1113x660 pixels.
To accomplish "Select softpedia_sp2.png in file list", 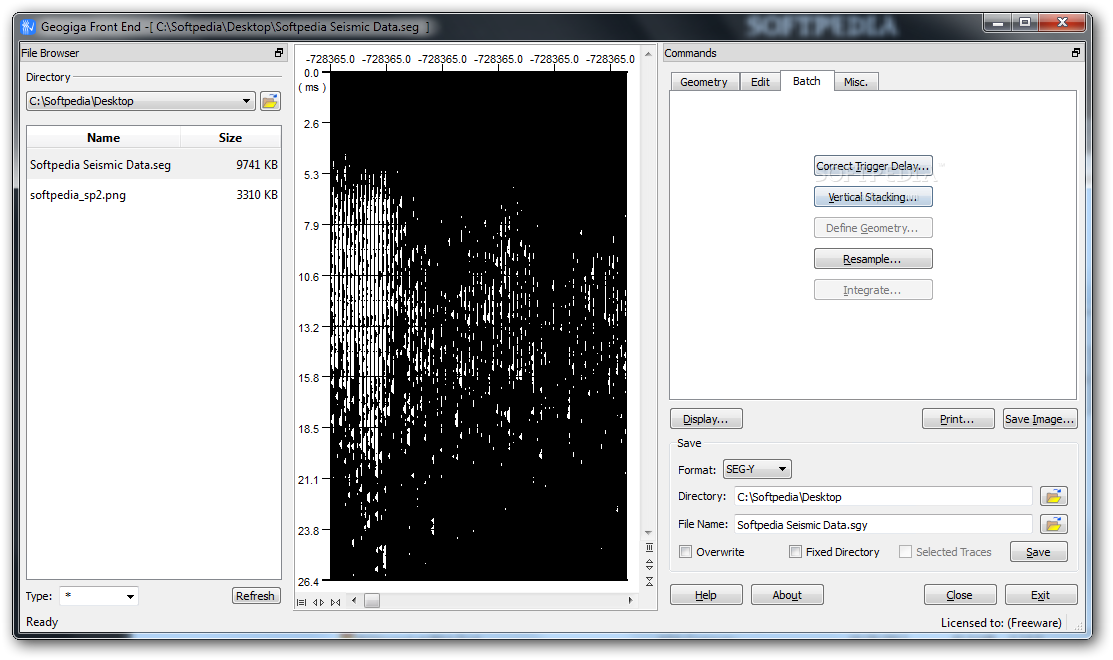I will click(153, 194).
